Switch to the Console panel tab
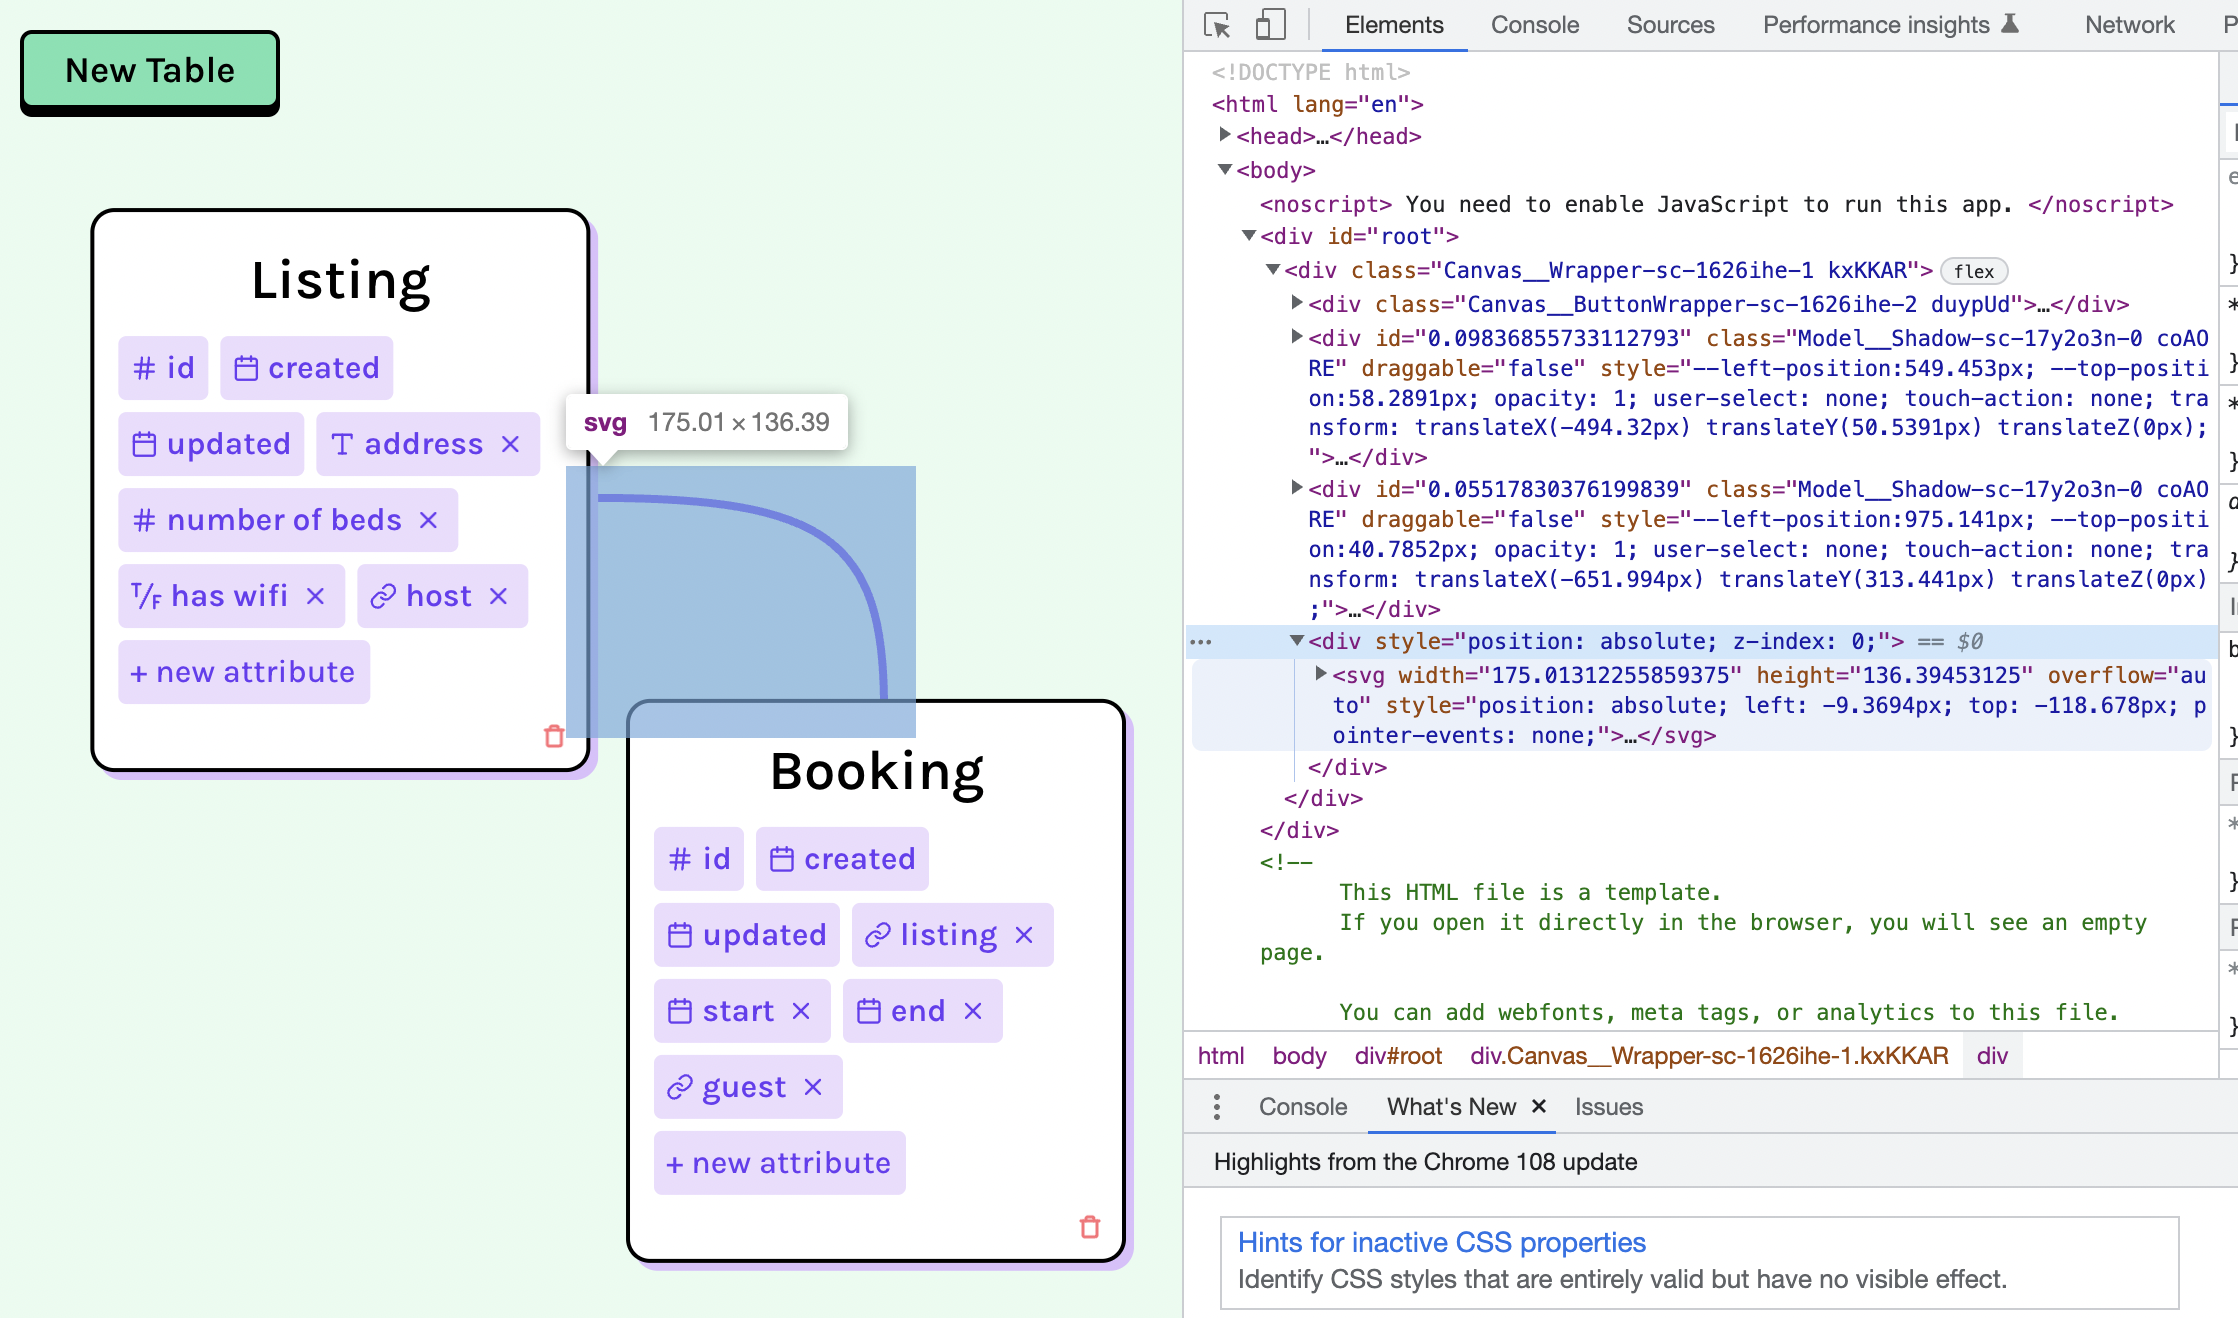The image size is (2238, 1318). pos(1533,24)
